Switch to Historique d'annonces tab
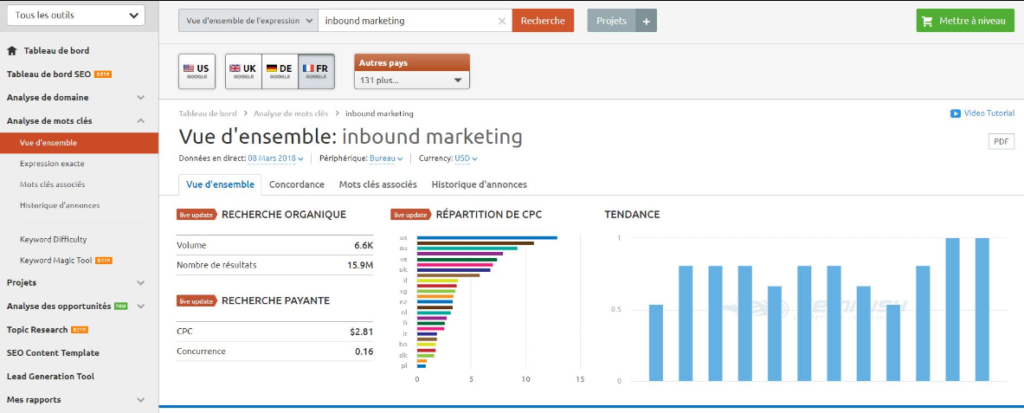The width and height of the screenshot is (1024, 413). [x=479, y=184]
